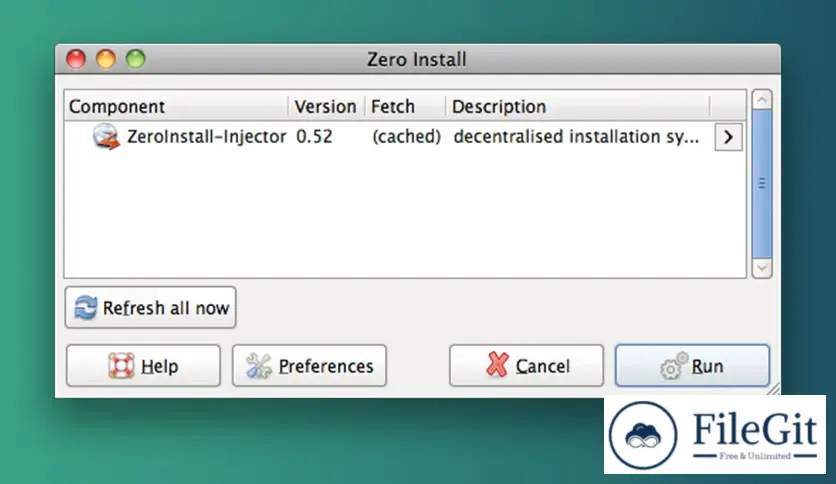This screenshot has height=484, width=836.
Task: Refresh all now
Action: pyautogui.click(x=150, y=308)
